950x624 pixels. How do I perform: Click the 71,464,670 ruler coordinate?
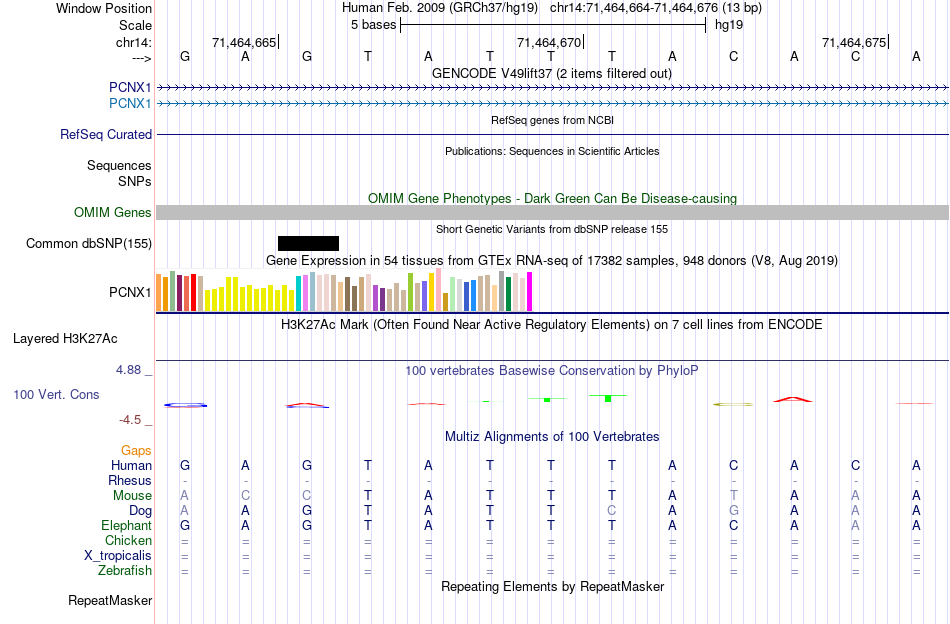[548, 42]
